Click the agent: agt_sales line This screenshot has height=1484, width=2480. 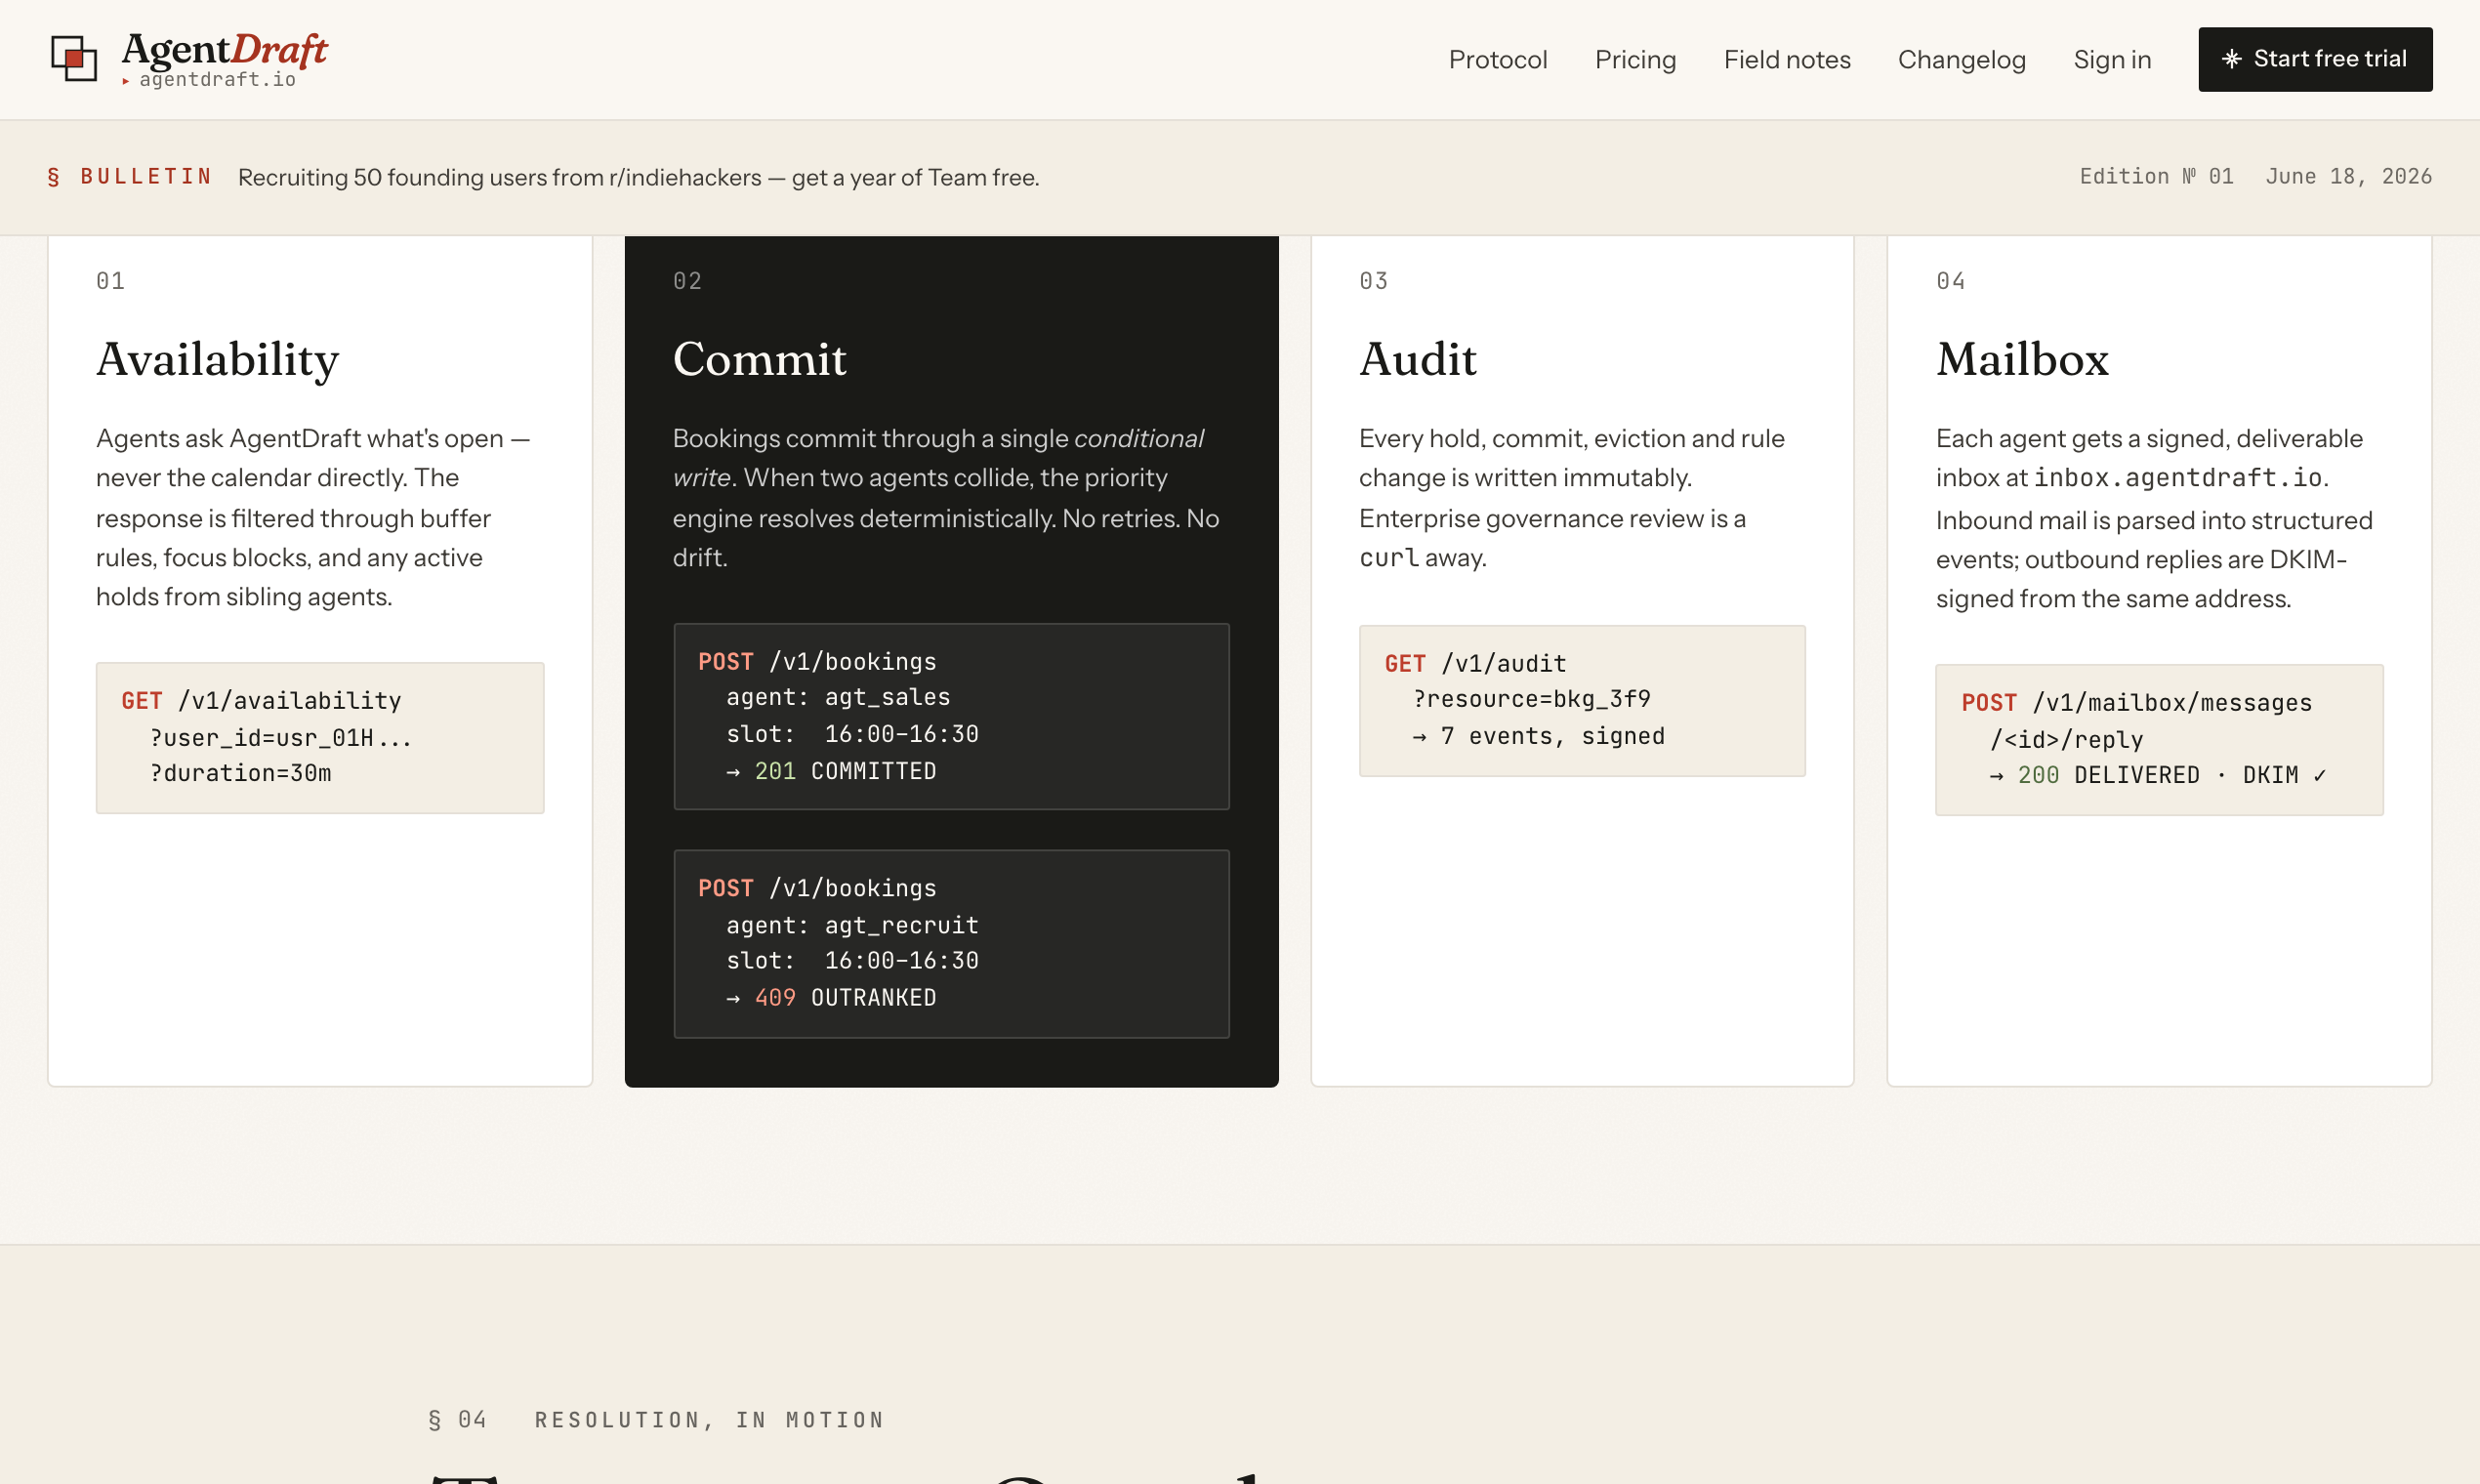coord(838,697)
